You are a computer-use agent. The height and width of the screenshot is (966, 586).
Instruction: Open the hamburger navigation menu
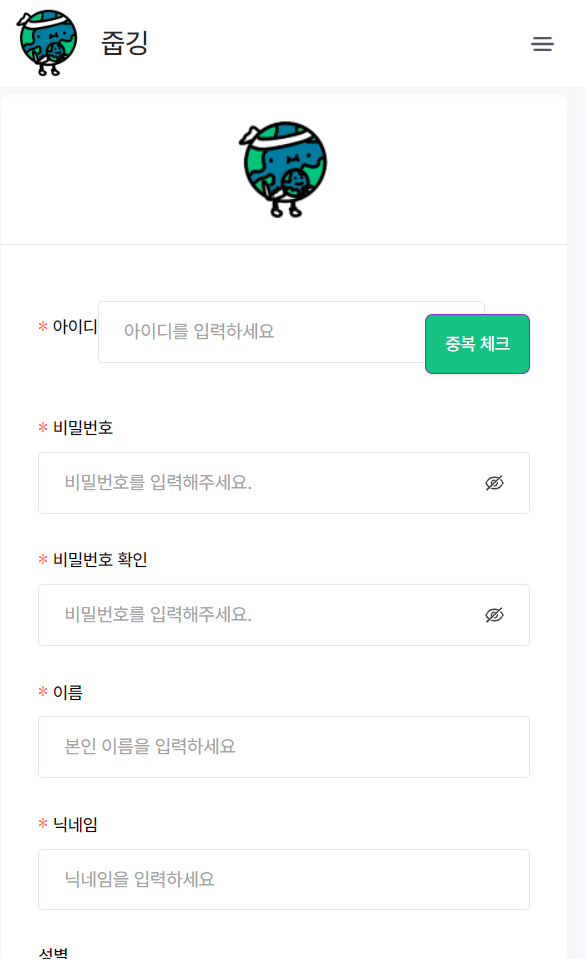point(542,44)
